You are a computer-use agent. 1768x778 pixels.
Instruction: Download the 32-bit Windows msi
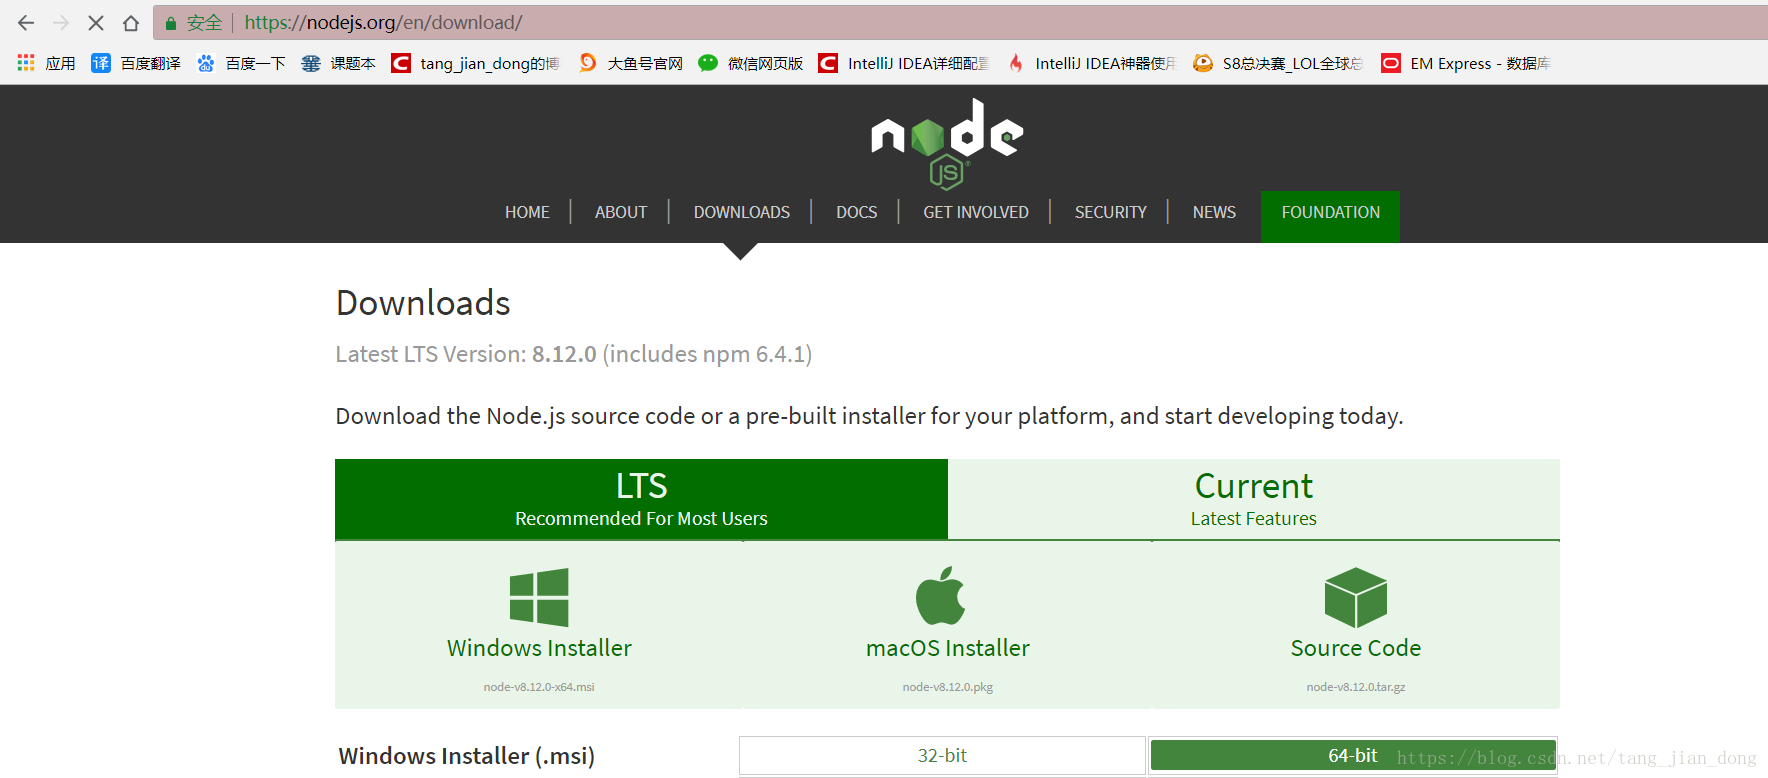(x=942, y=756)
